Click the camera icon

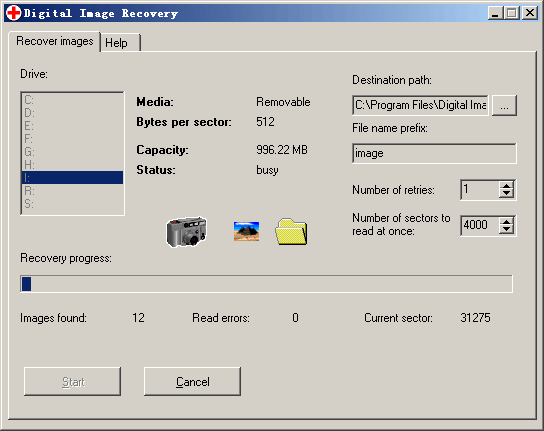tap(187, 231)
